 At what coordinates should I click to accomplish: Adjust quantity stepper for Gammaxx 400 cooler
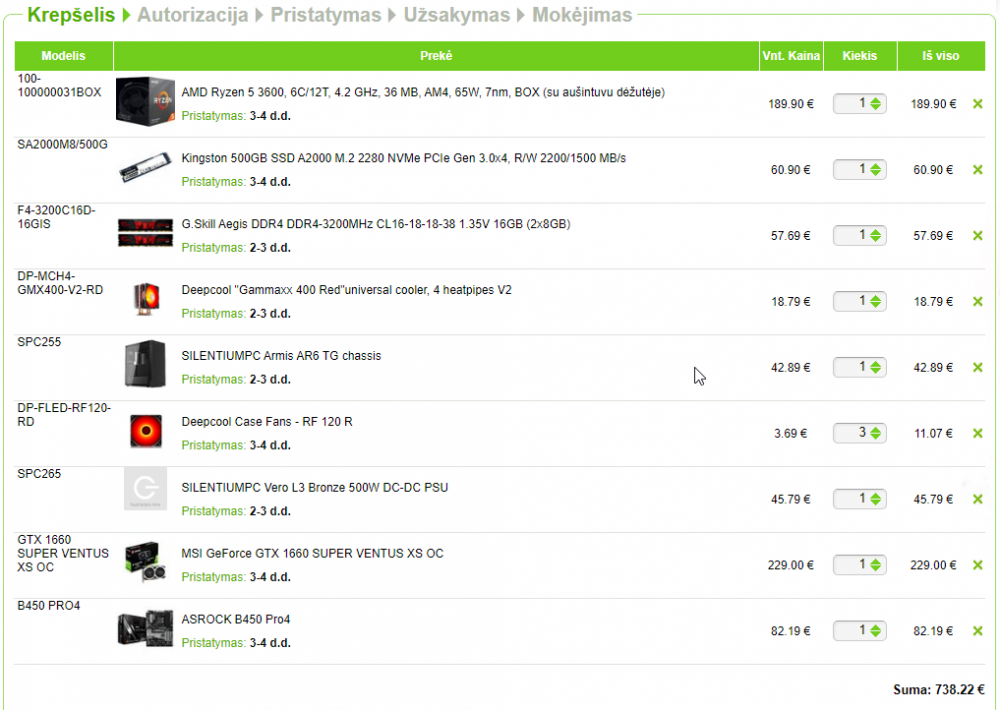(x=875, y=301)
